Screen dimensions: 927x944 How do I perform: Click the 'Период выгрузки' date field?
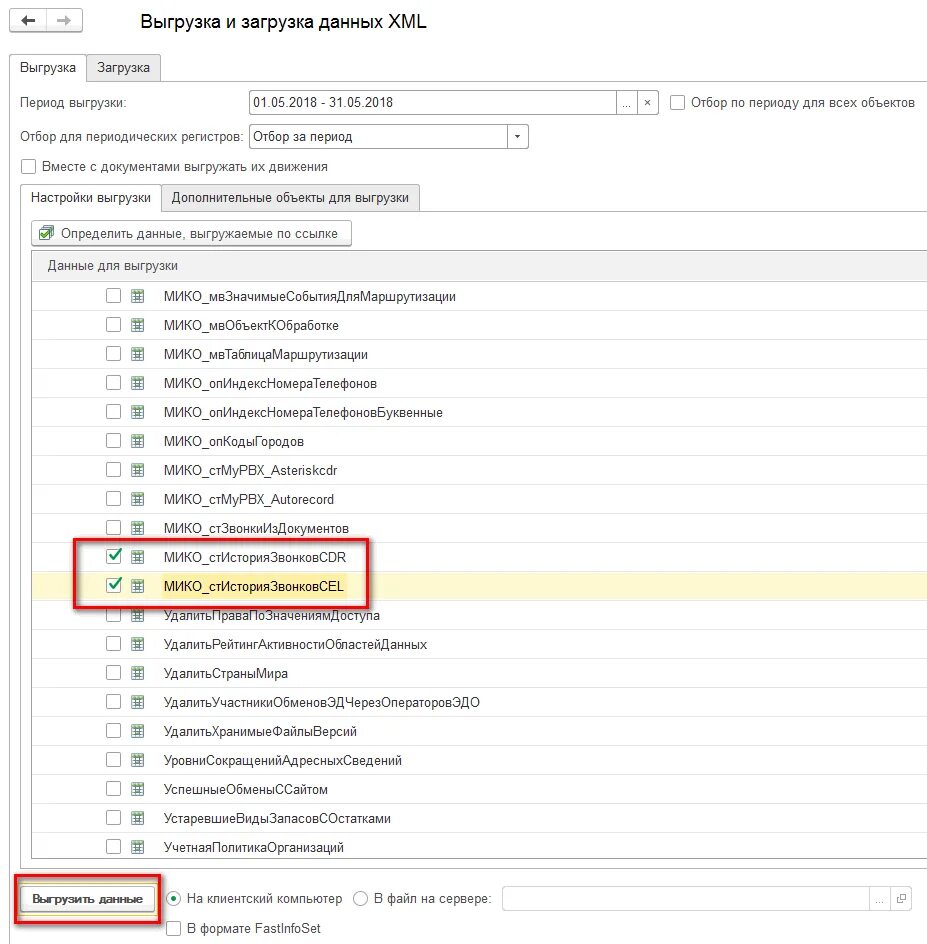433,103
